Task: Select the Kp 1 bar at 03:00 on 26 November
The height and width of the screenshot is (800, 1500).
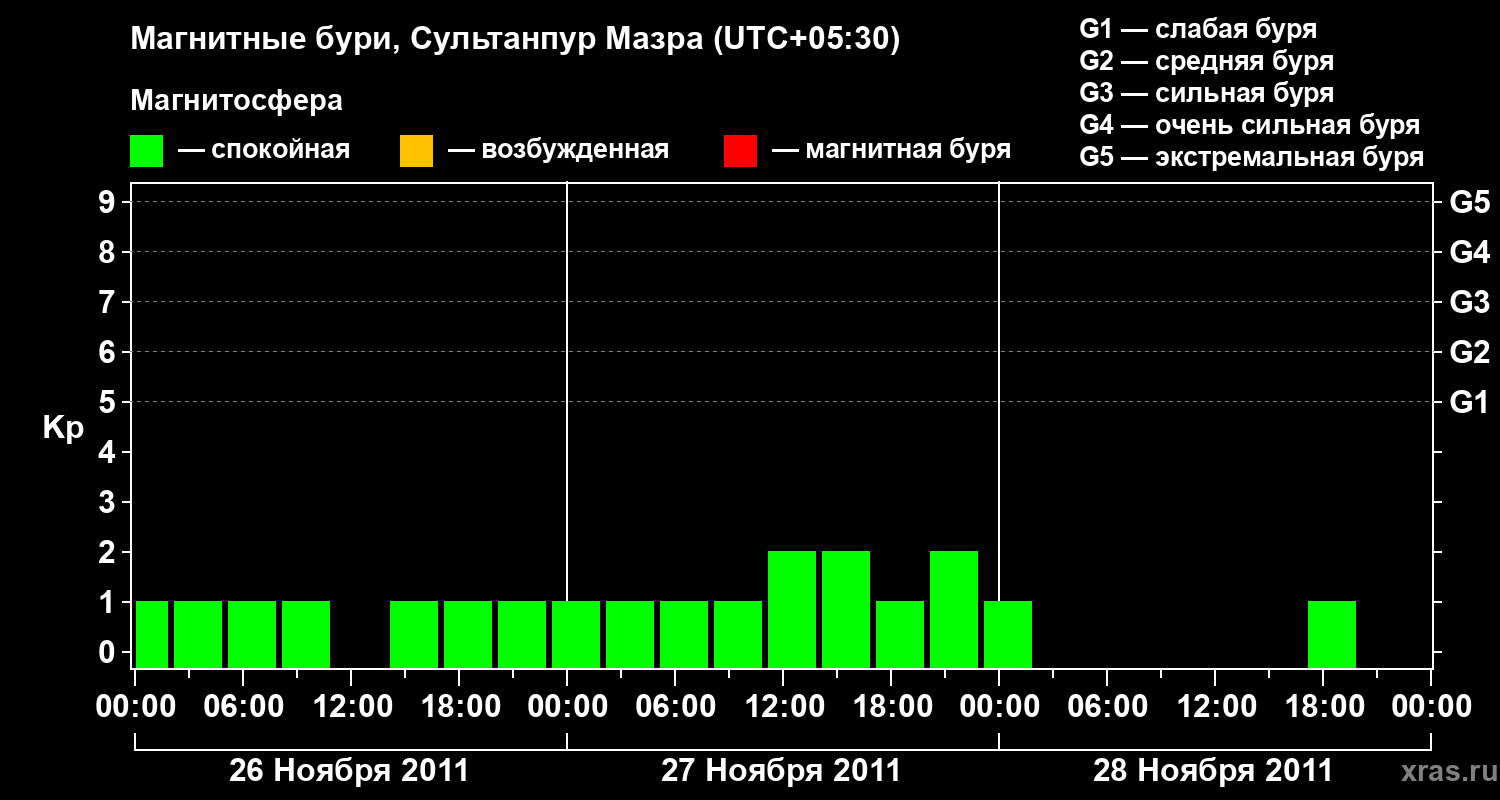Action: pos(198,634)
